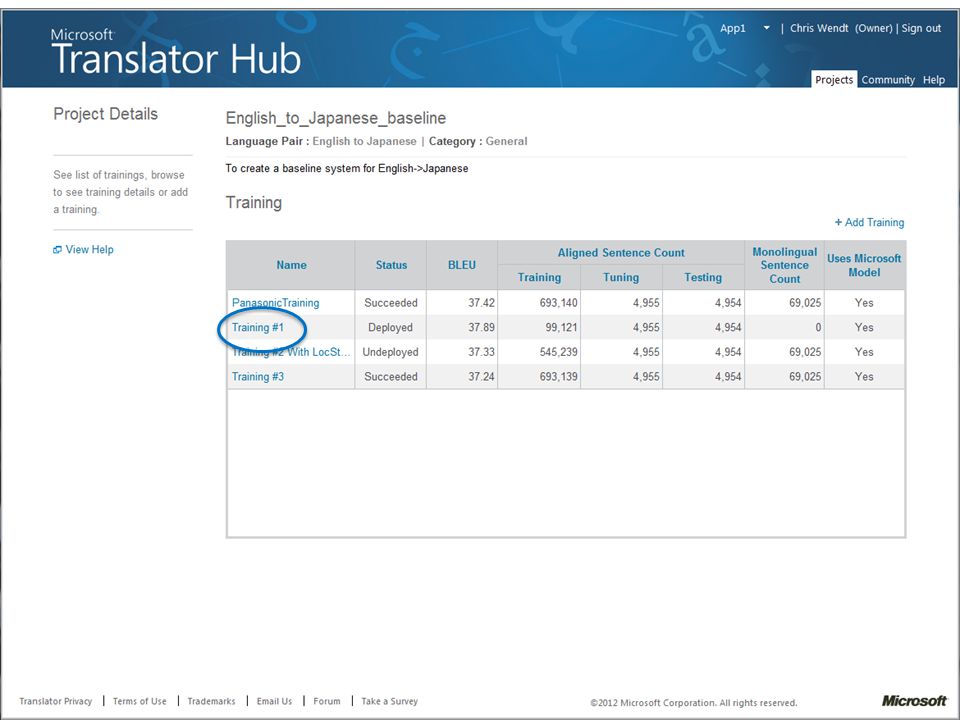Open the Trademarks footer link

211,701
